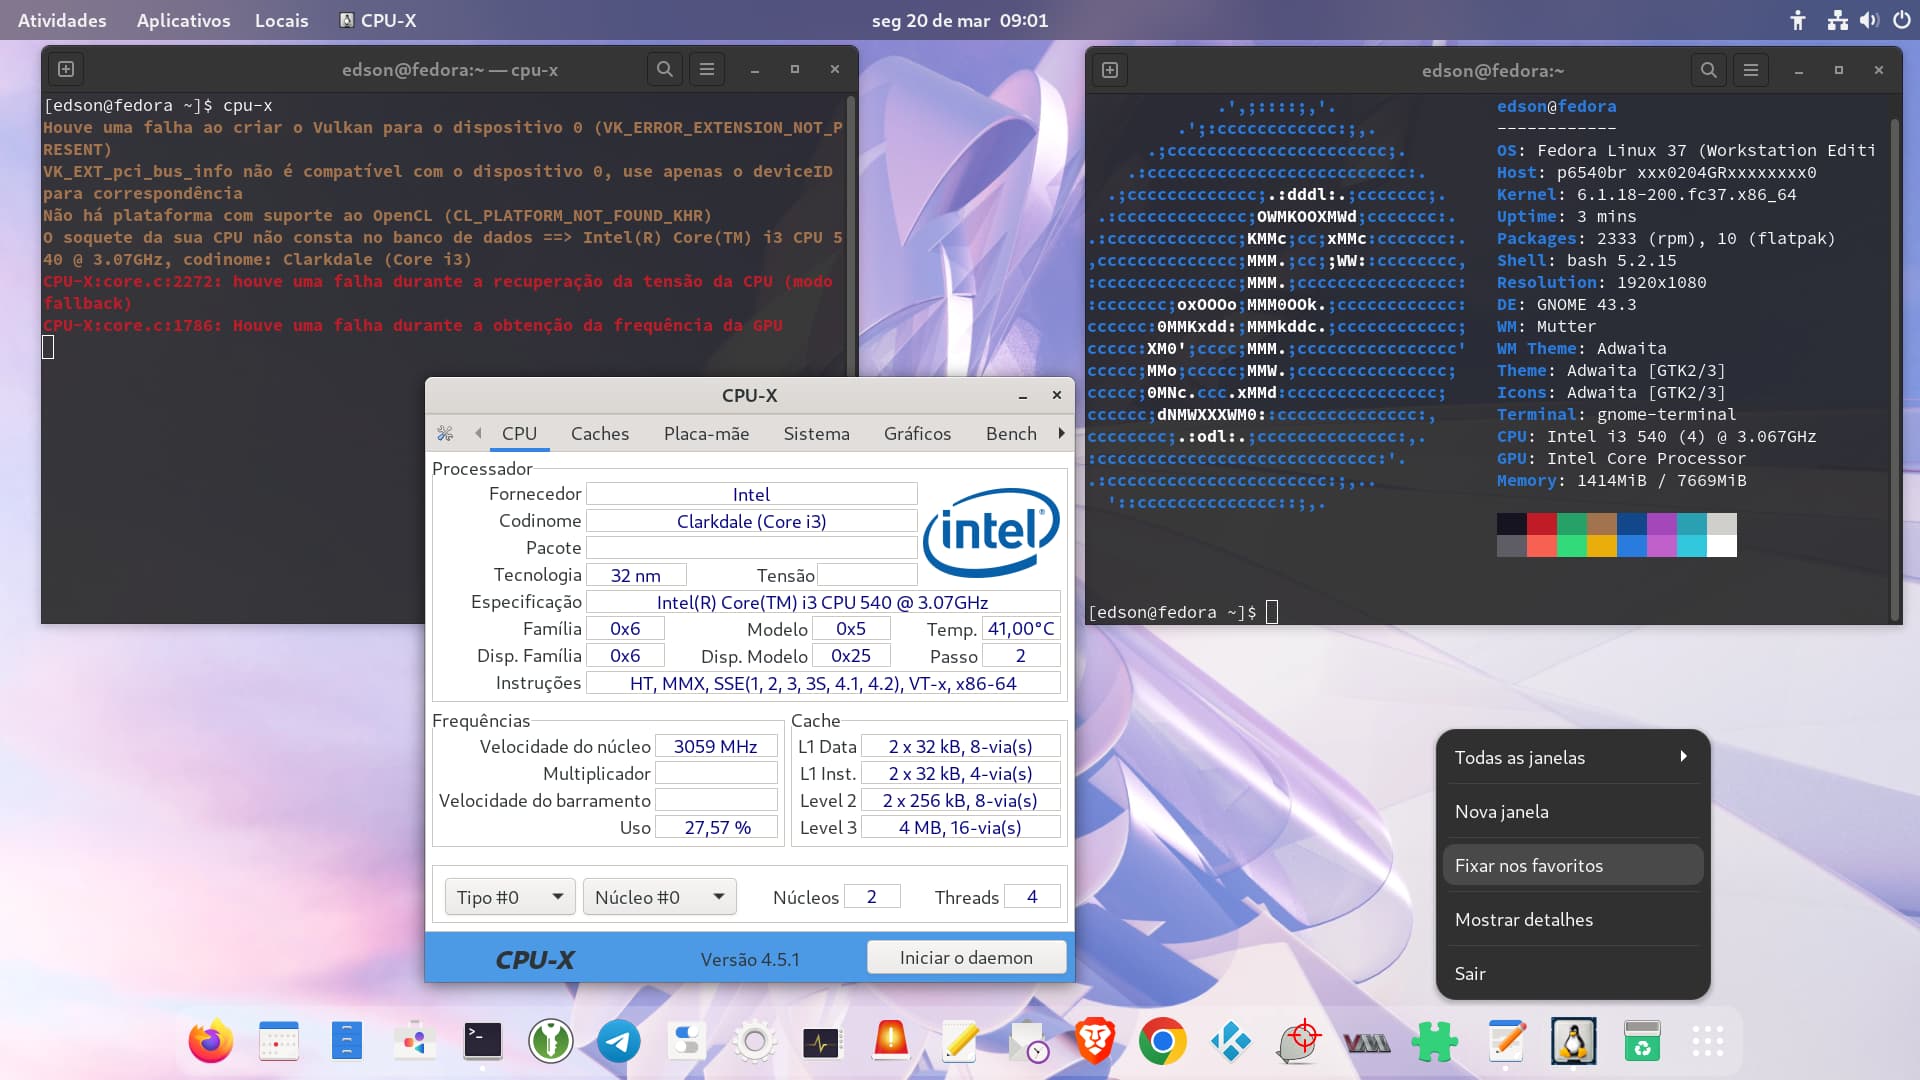
Task: Click search icon in the neofetch terminal
Action: (x=1708, y=70)
